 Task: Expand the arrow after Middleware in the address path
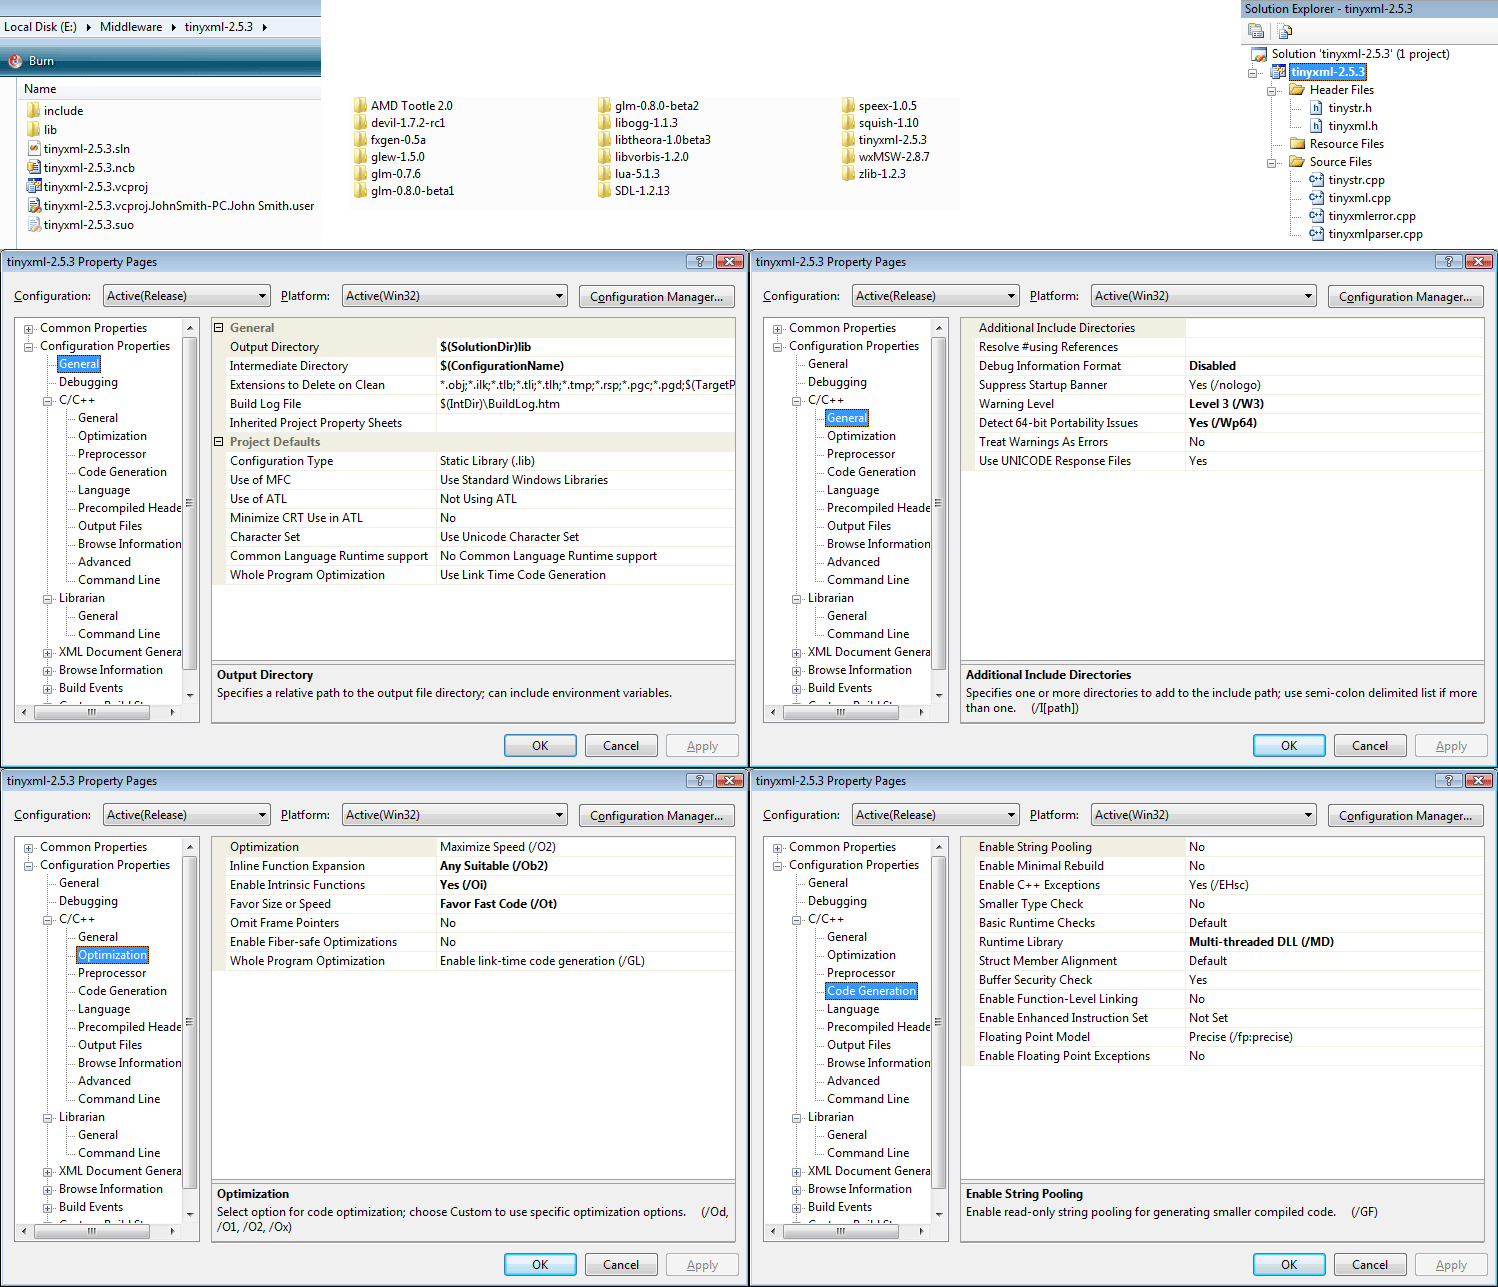[173, 27]
